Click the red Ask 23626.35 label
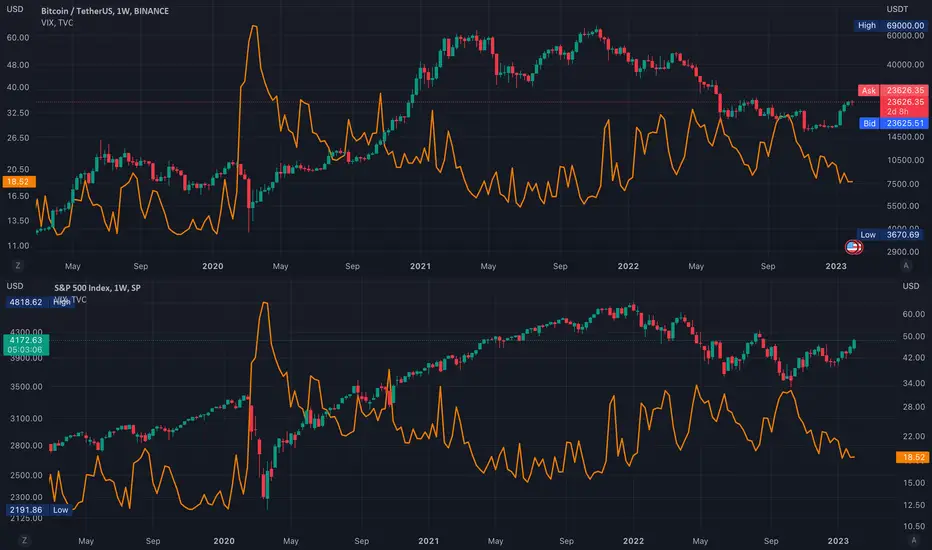 point(893,90)
